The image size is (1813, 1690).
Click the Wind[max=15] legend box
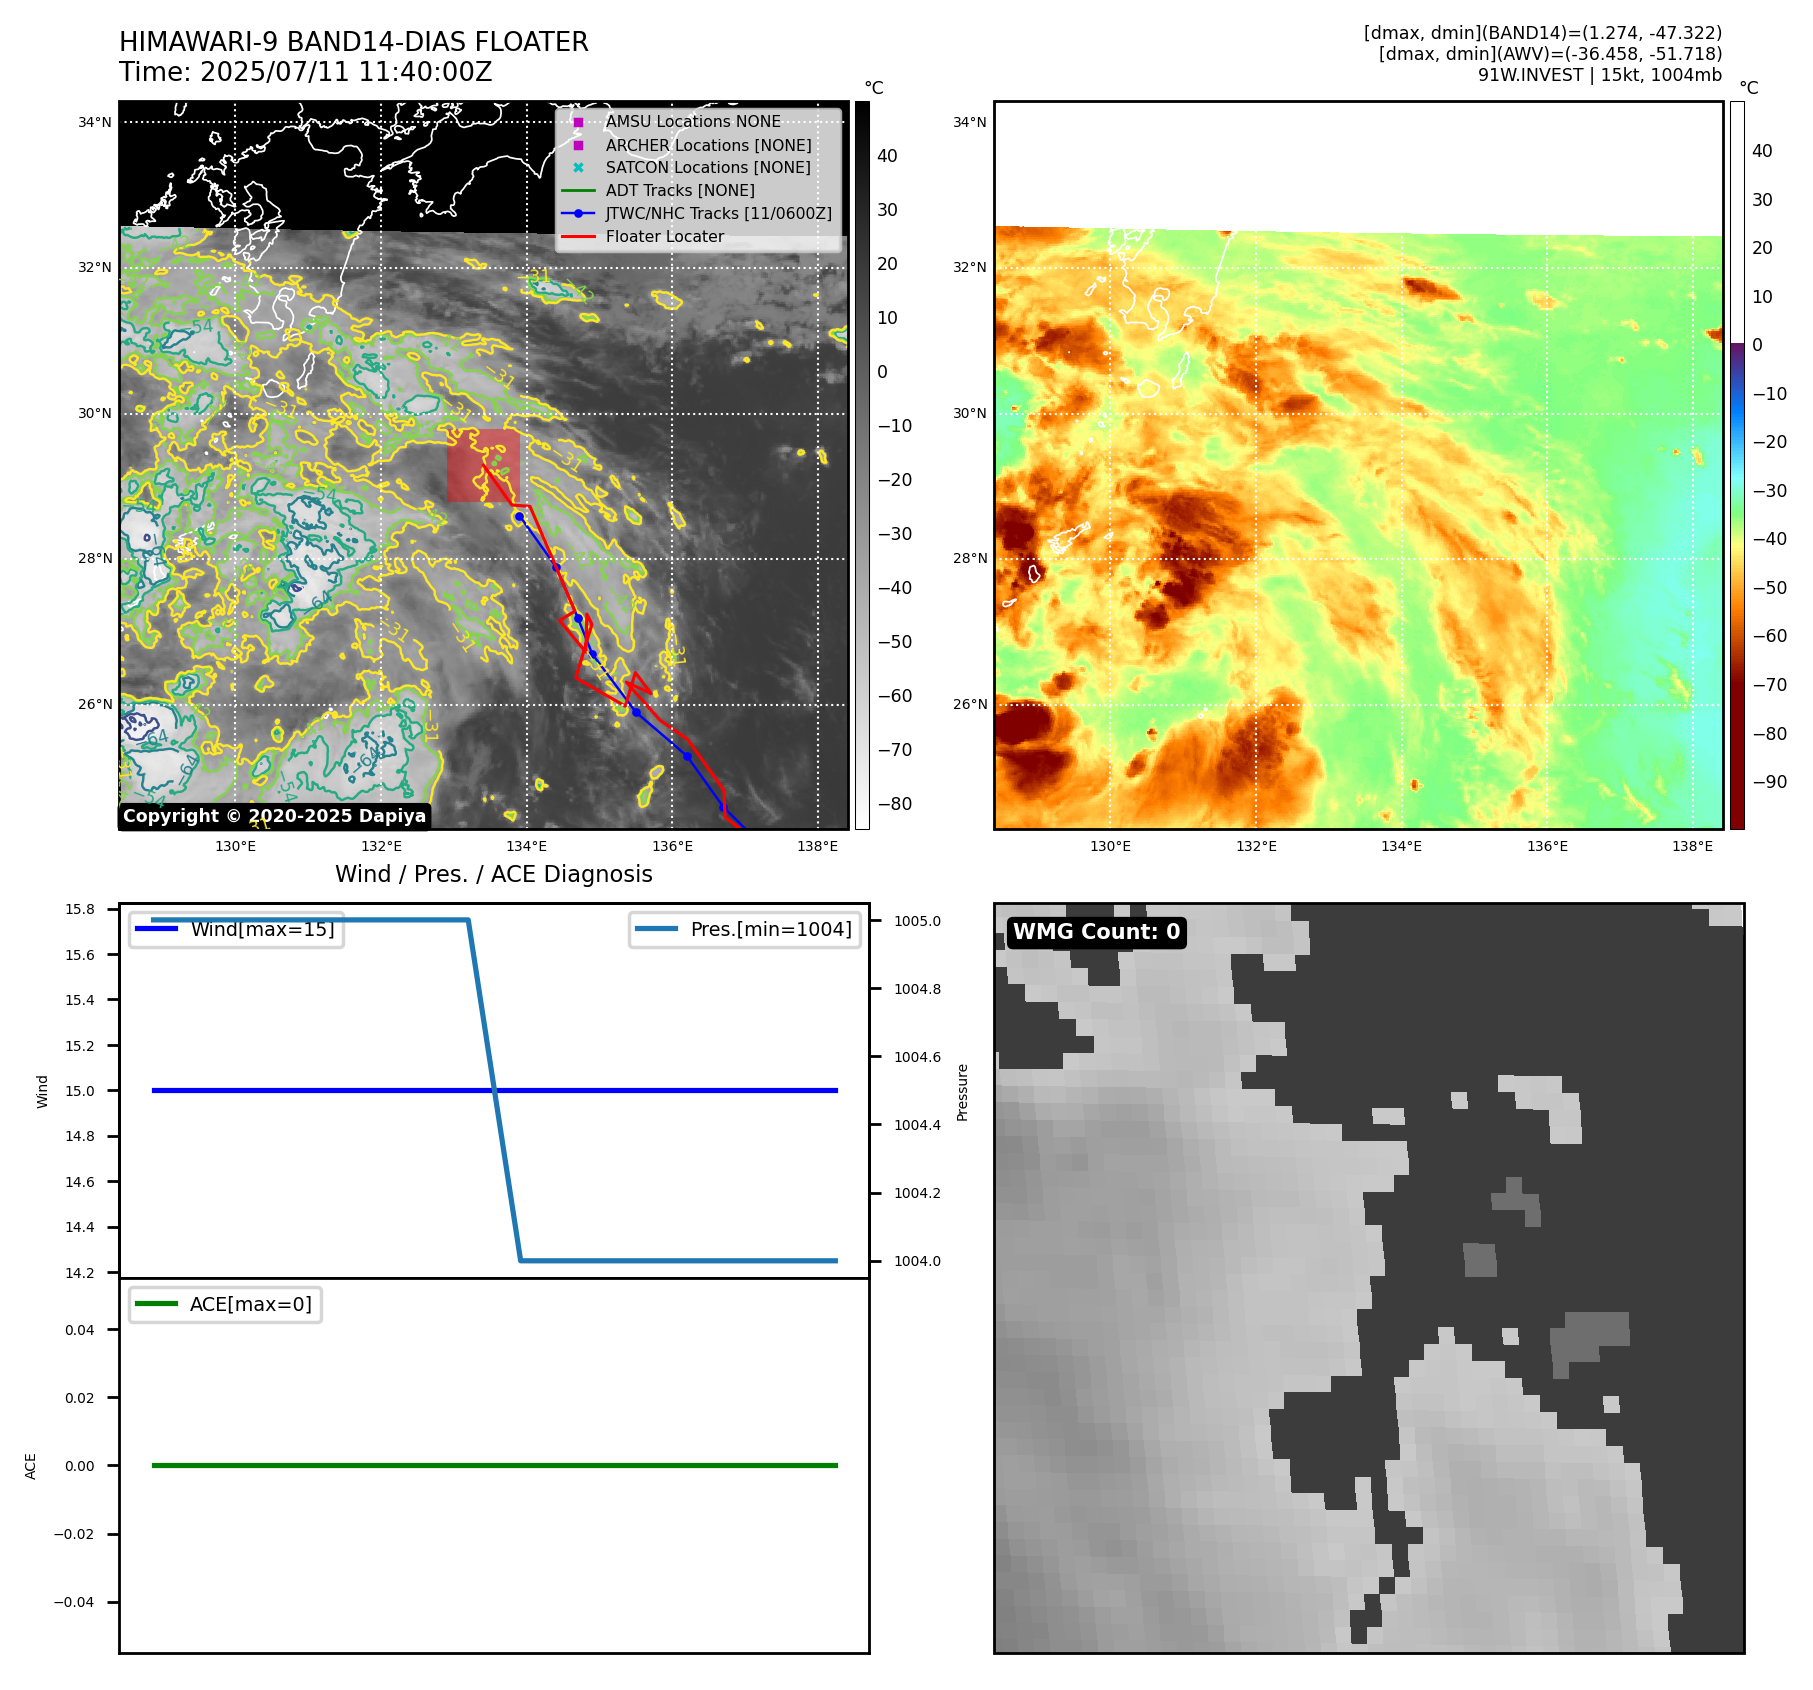237,929
